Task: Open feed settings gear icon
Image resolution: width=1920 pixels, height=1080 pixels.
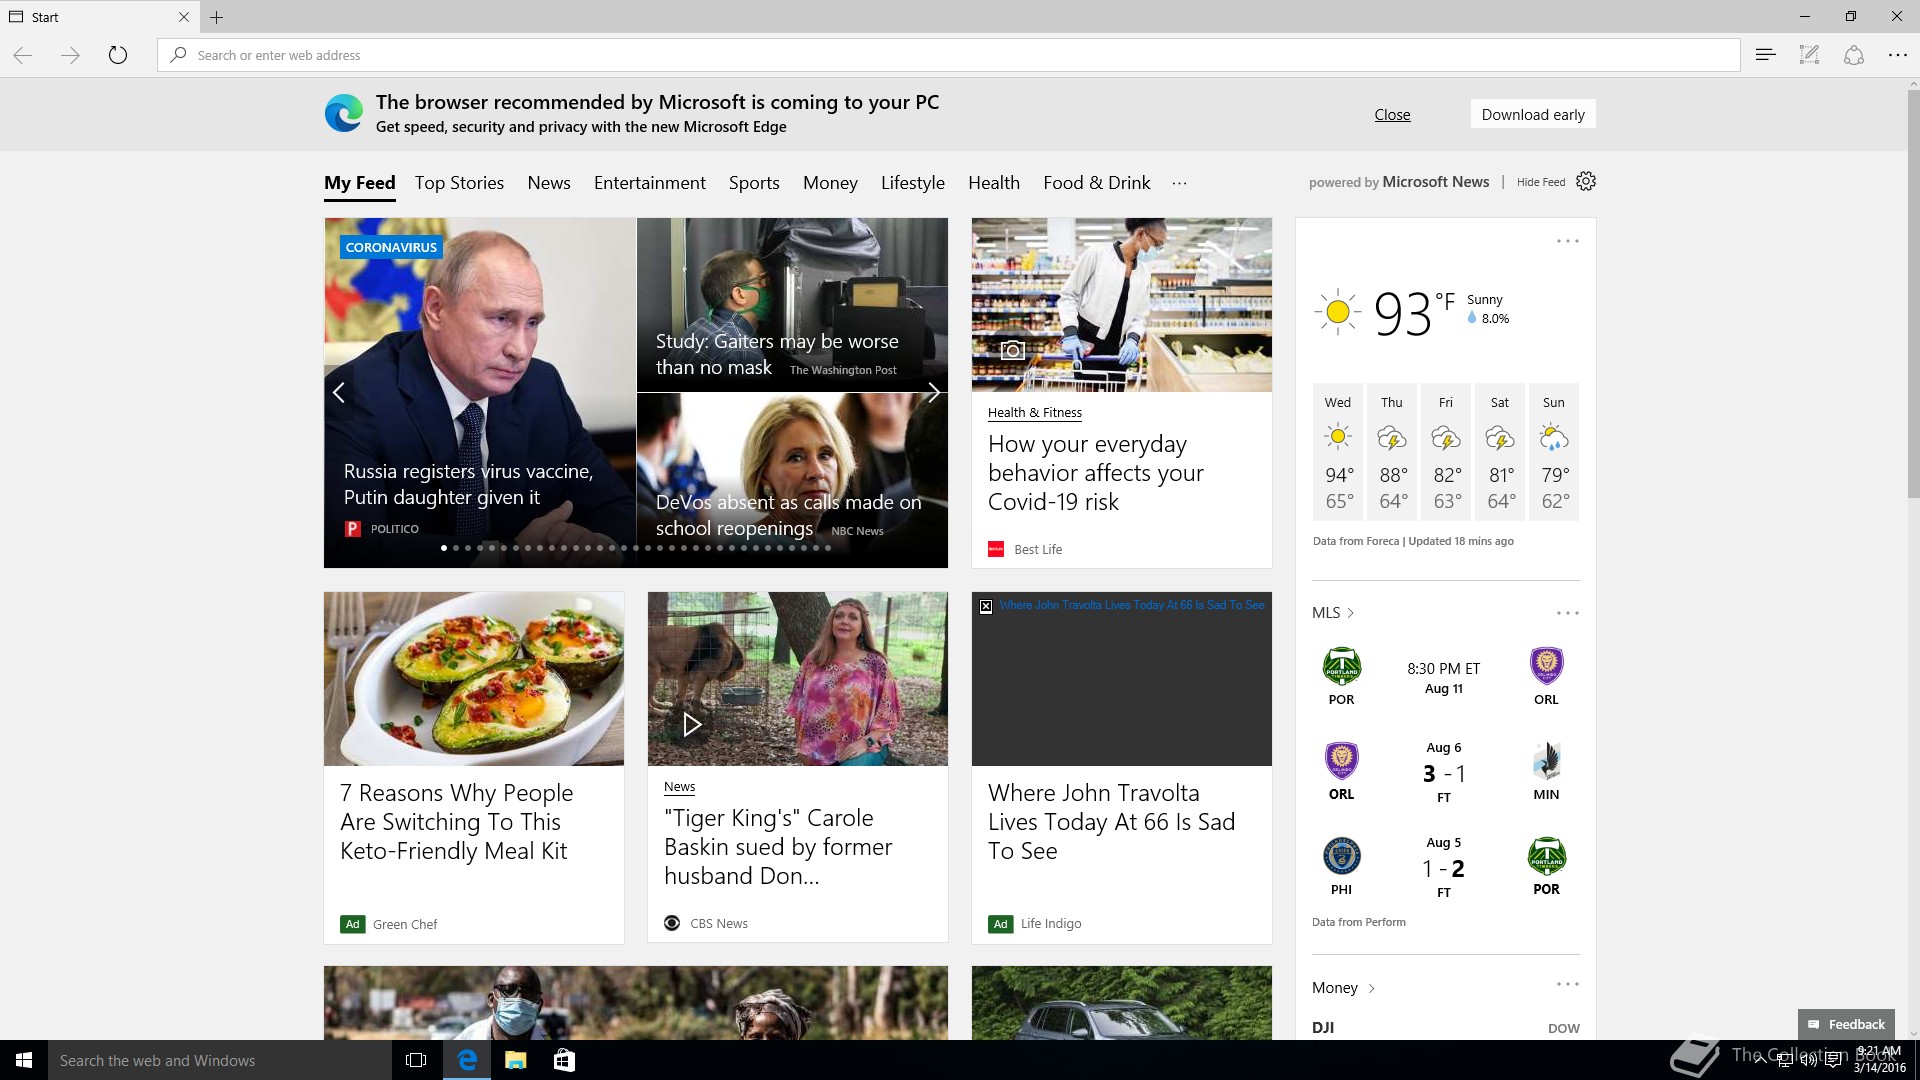Action: [1586, 181]
